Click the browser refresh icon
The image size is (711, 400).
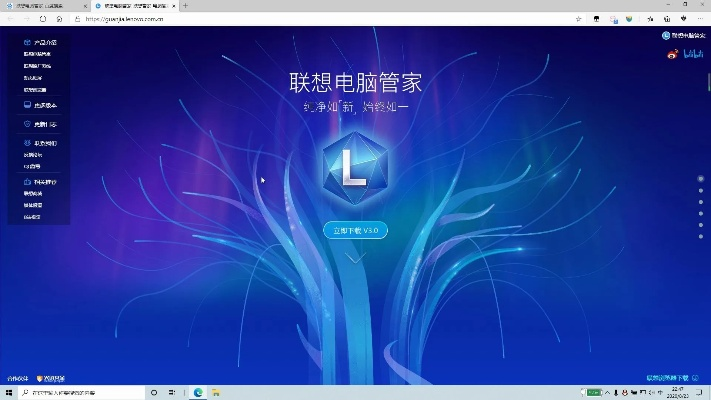43,19
